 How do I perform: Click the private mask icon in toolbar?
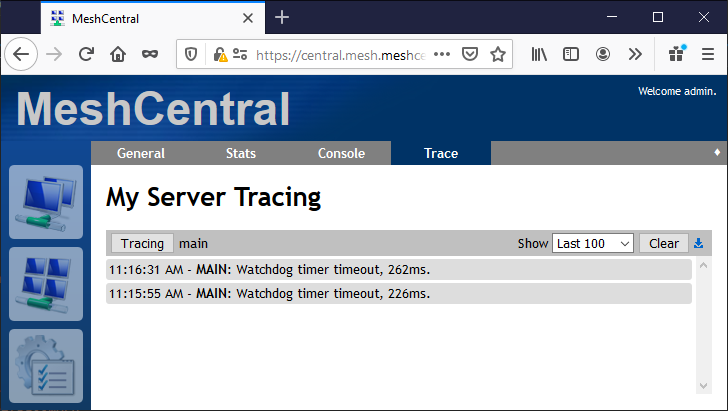pyautogui.click(x=150, y=54)
